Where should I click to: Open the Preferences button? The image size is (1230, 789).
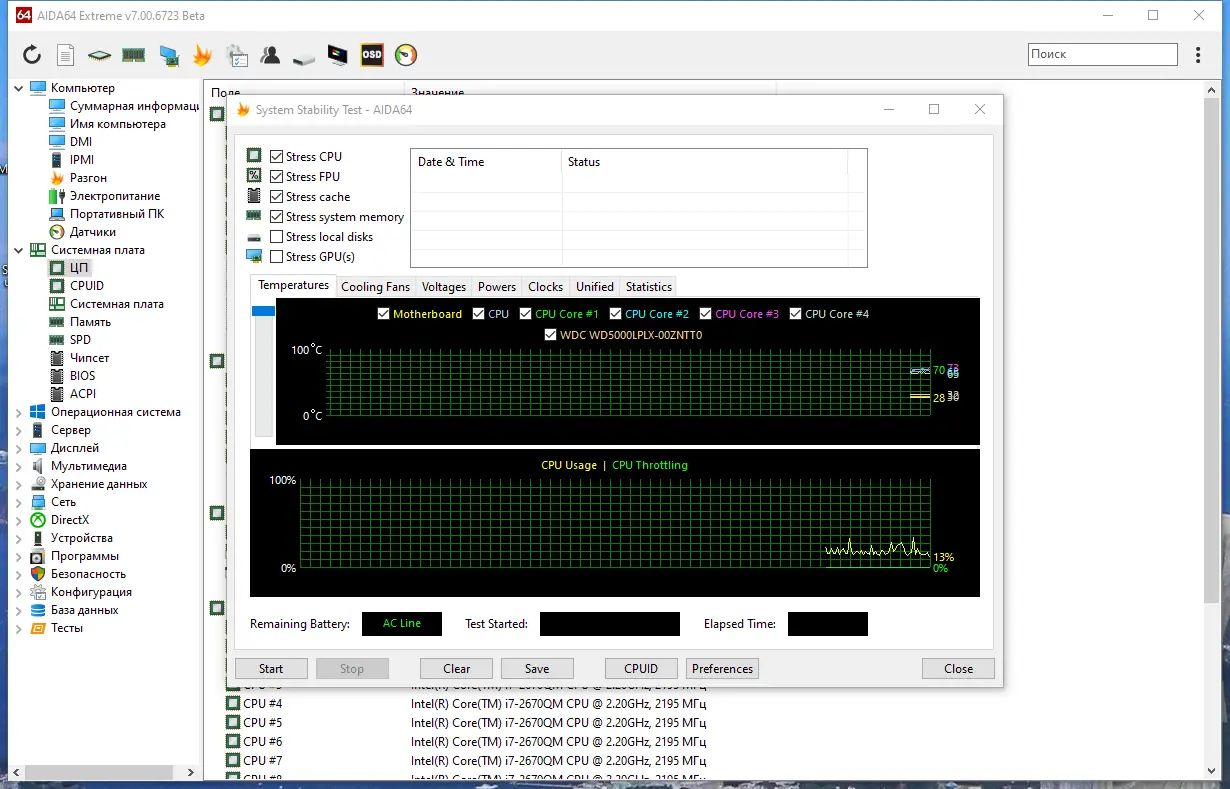722,669
